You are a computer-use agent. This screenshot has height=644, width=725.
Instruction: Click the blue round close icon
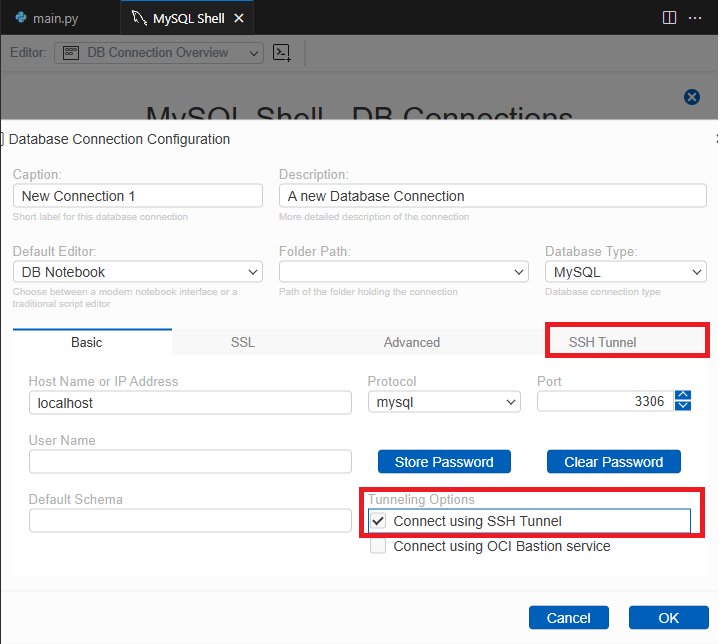pos(692,97)
